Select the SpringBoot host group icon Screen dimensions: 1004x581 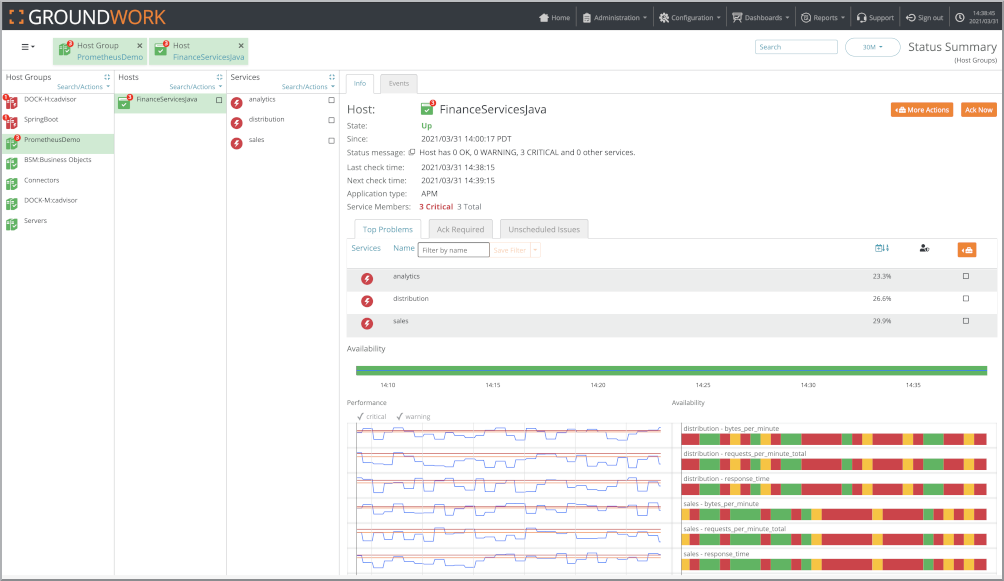click(11, 121)
